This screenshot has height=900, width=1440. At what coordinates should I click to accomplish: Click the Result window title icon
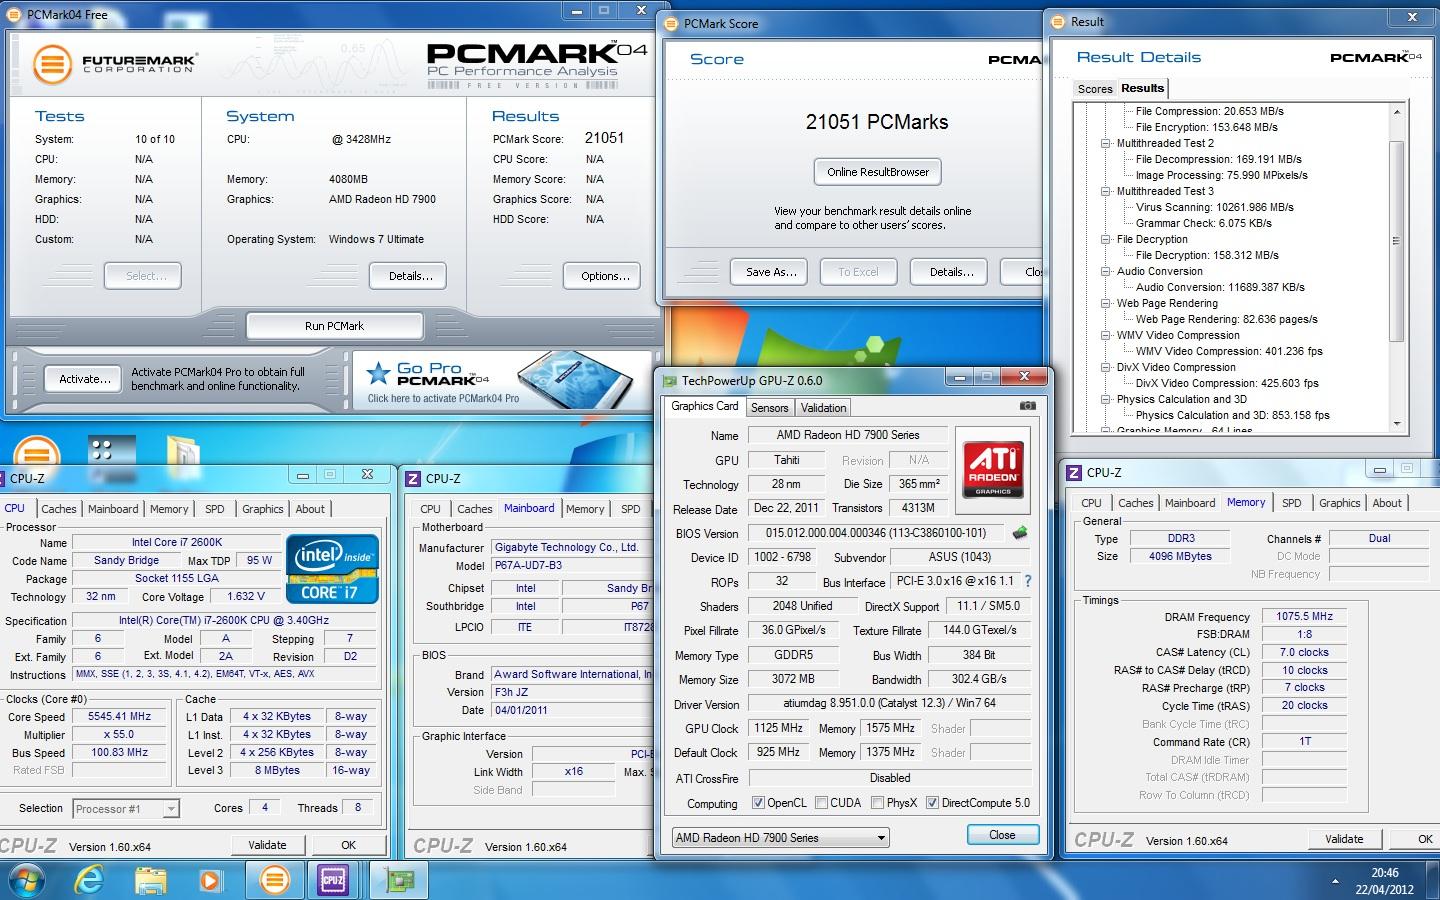point(1059,21)
